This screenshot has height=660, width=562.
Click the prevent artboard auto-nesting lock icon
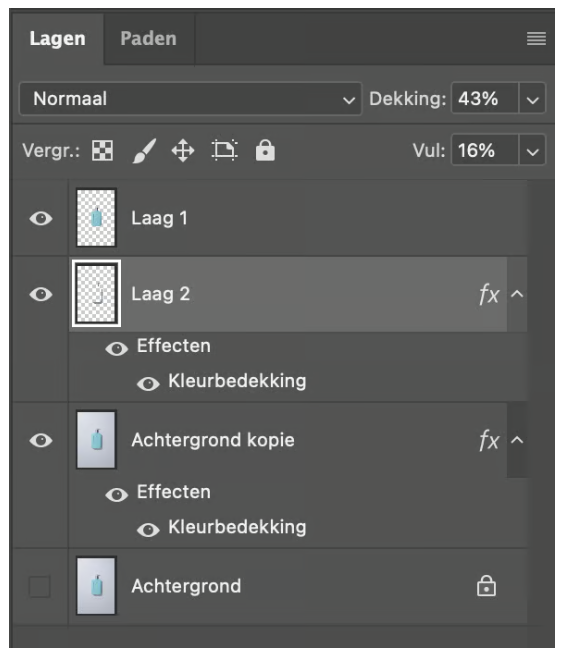[x=224, y=150]
